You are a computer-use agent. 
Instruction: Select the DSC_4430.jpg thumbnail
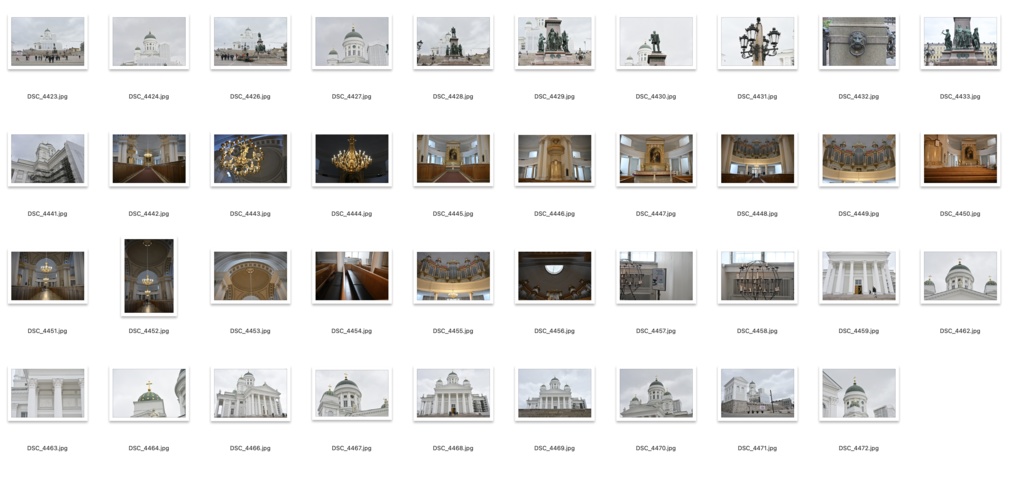pos(656,42)
